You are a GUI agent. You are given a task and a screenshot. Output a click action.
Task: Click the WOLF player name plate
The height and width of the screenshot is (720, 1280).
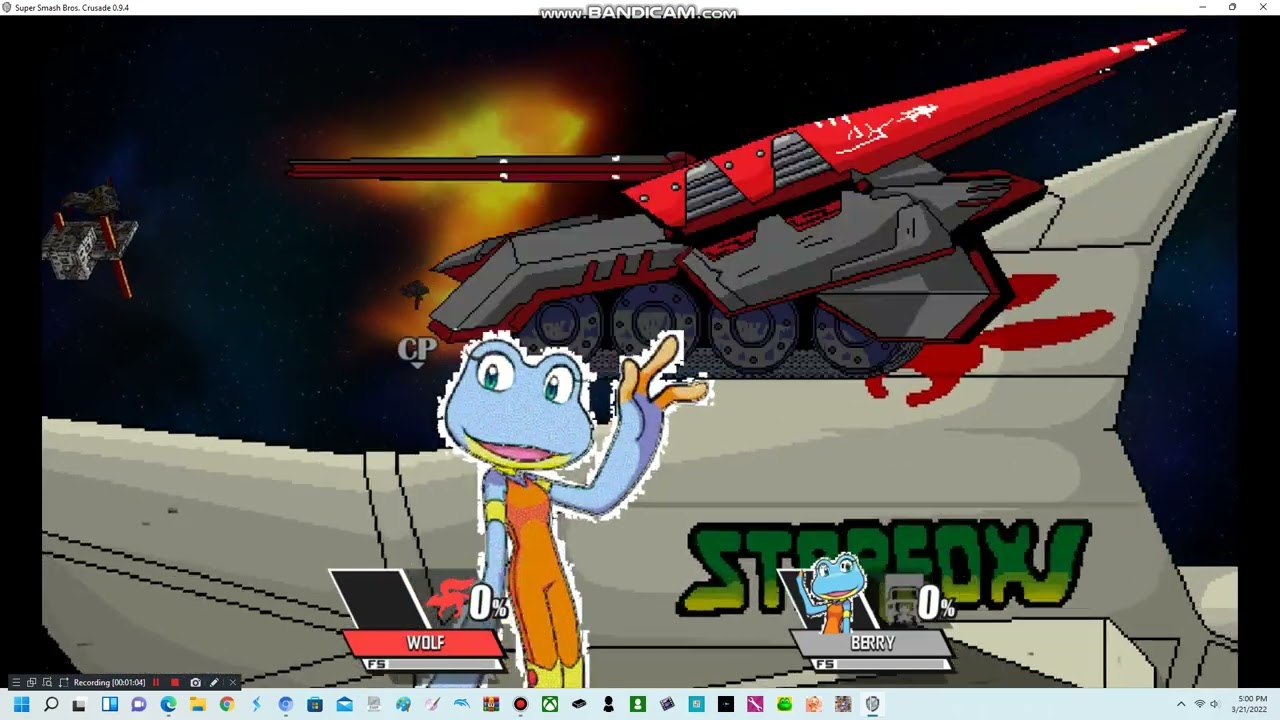coord(425,643)
